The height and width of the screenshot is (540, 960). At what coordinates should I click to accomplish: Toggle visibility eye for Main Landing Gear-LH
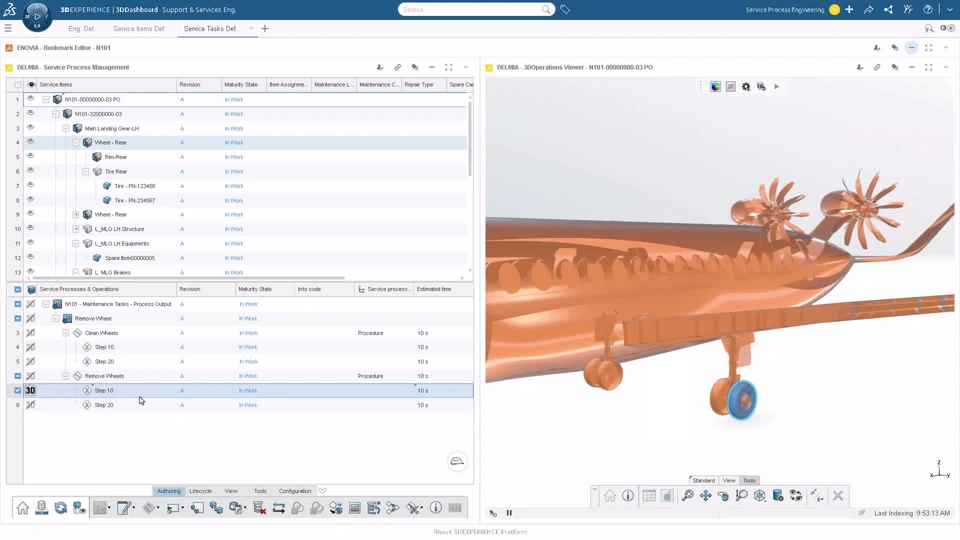(31, 128)
